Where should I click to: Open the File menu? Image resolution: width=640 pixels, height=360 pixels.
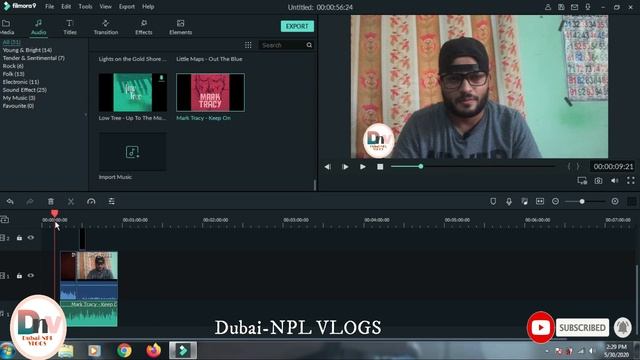[x=49, y=7]
